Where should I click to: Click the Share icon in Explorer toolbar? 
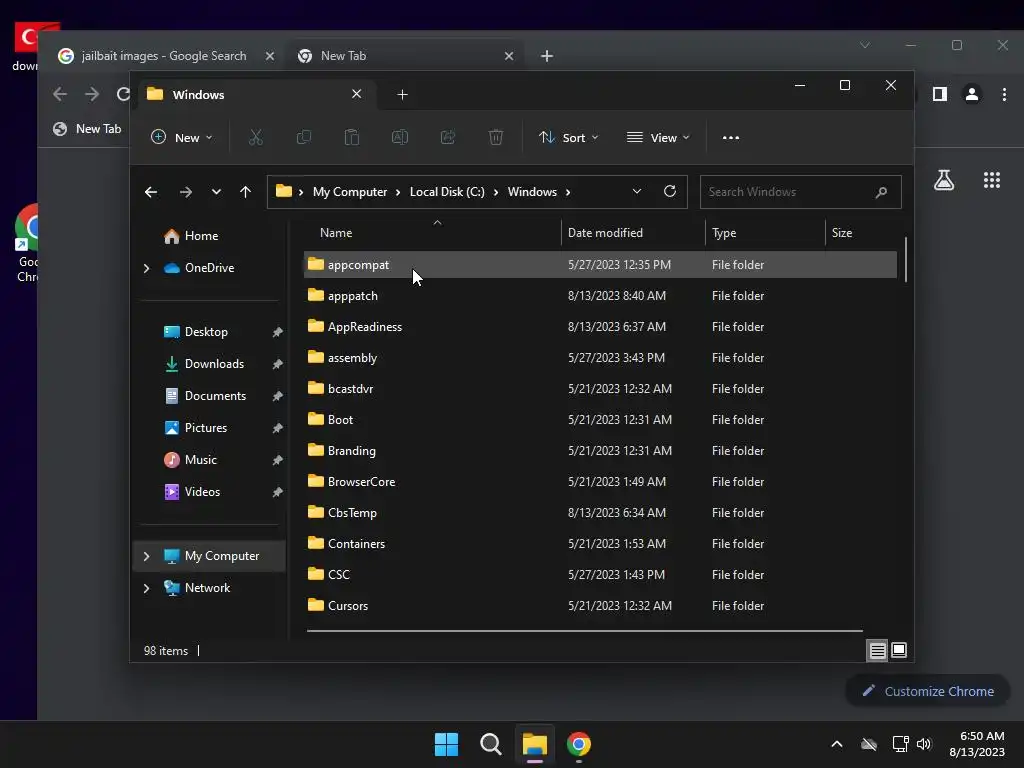(x=448, y=137)
